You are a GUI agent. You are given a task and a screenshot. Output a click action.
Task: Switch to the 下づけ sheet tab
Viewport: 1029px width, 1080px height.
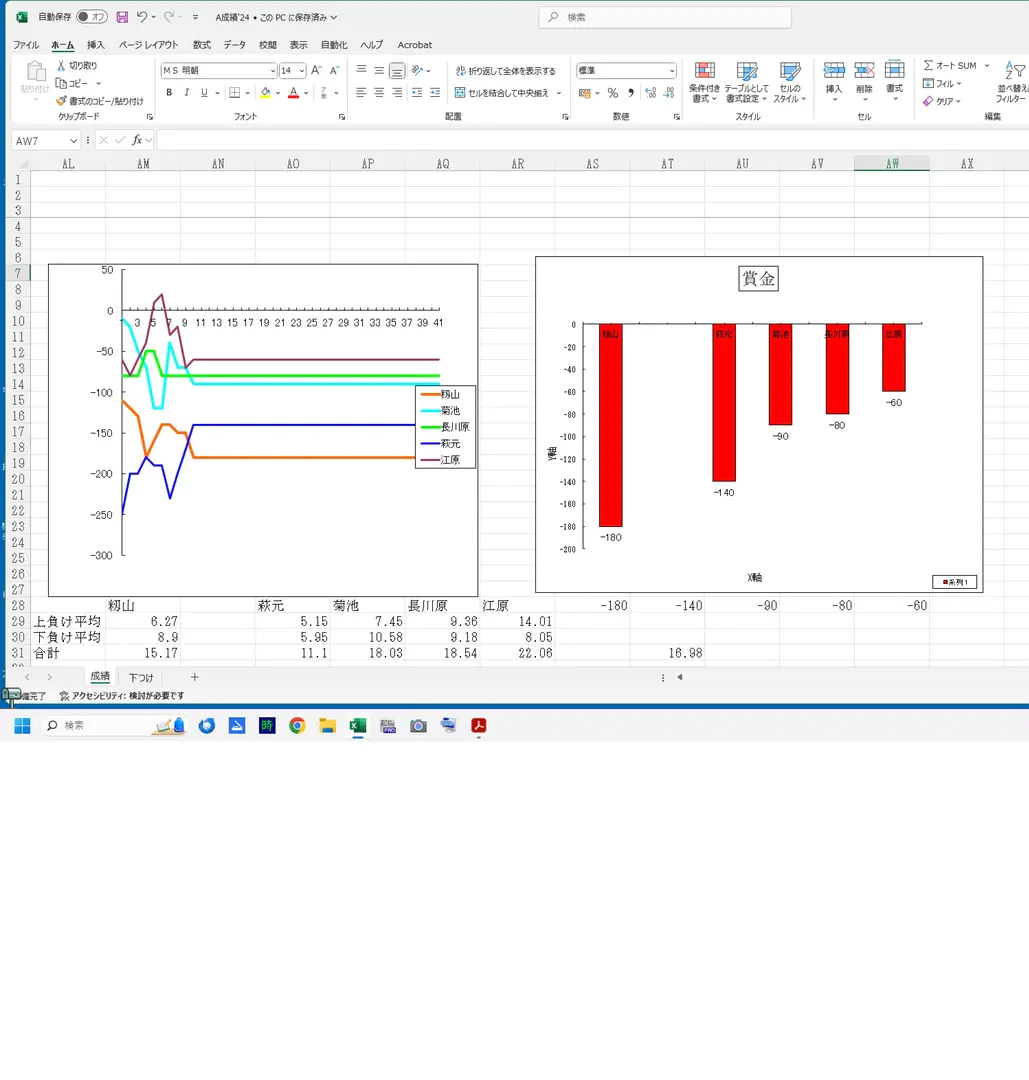tap(141, 677)
